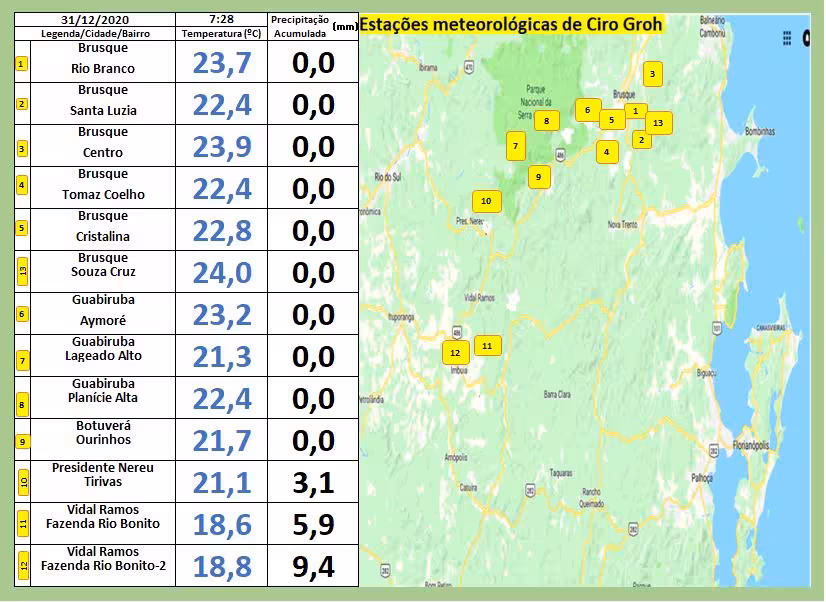Click the 9,4 precipitation value cell
This screenshot has height=602, width=826.
click(x=313, y=567)
